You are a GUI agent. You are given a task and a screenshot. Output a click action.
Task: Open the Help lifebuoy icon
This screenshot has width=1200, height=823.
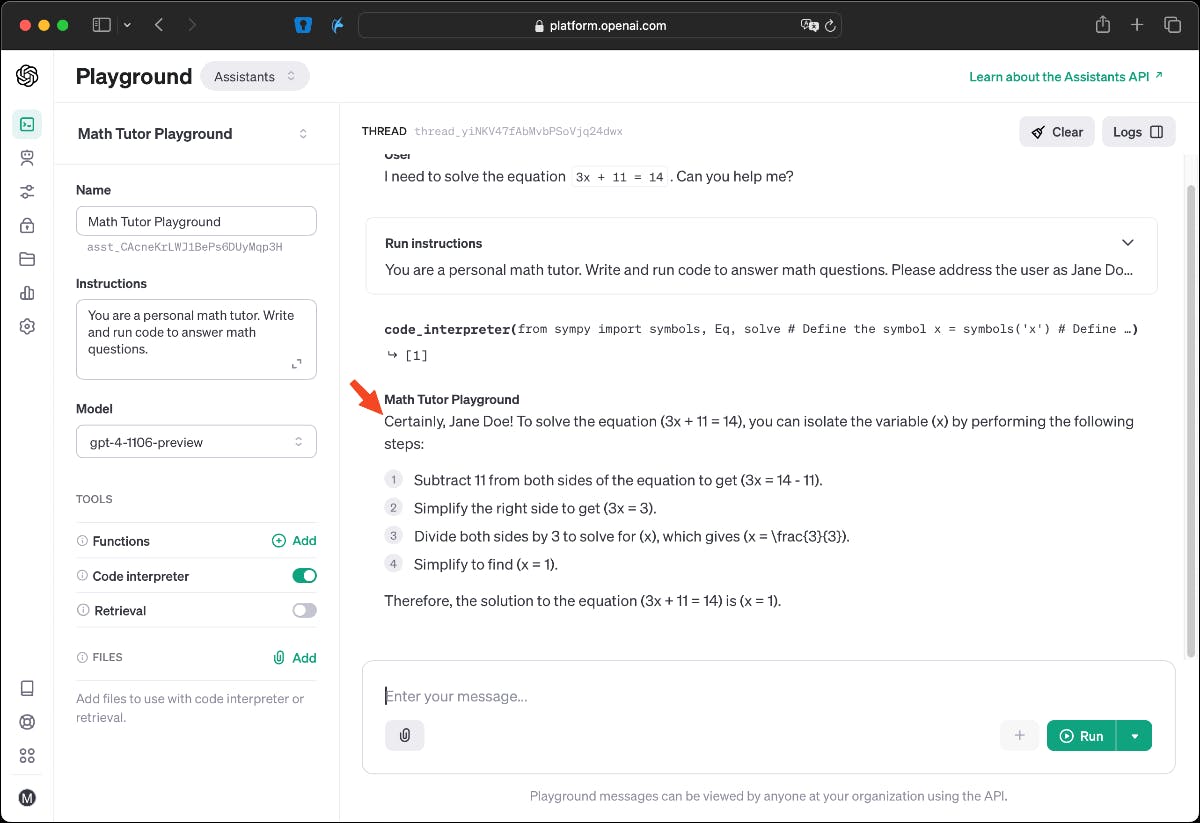coord(27,722)
